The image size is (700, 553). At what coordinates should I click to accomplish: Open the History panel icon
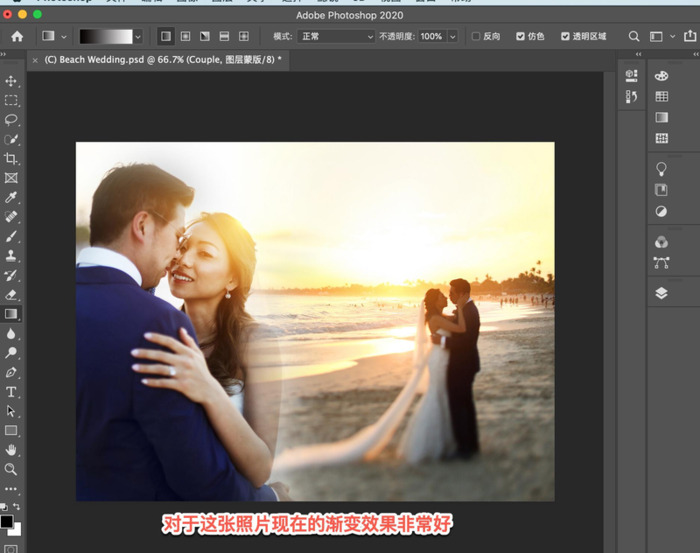point(631,96)
